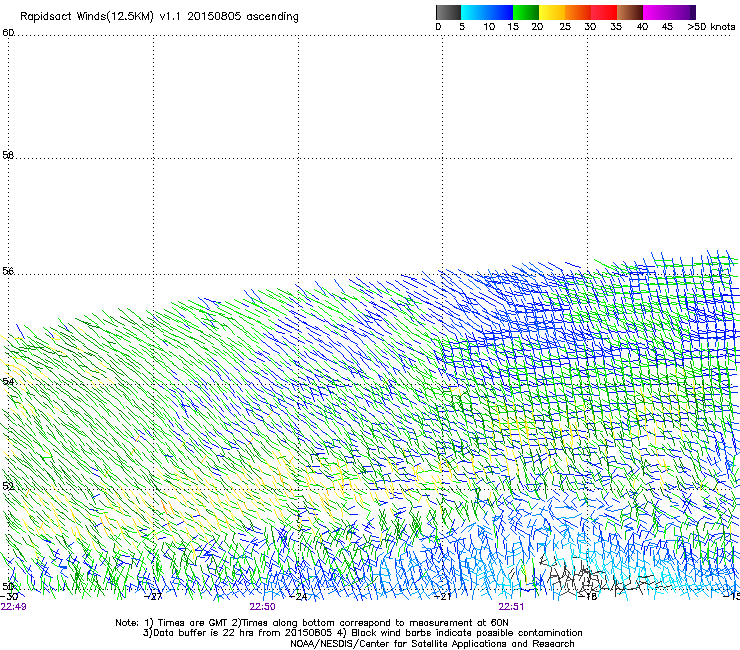
Task: Click the time stamp 22:49
Action: (14, 607)
